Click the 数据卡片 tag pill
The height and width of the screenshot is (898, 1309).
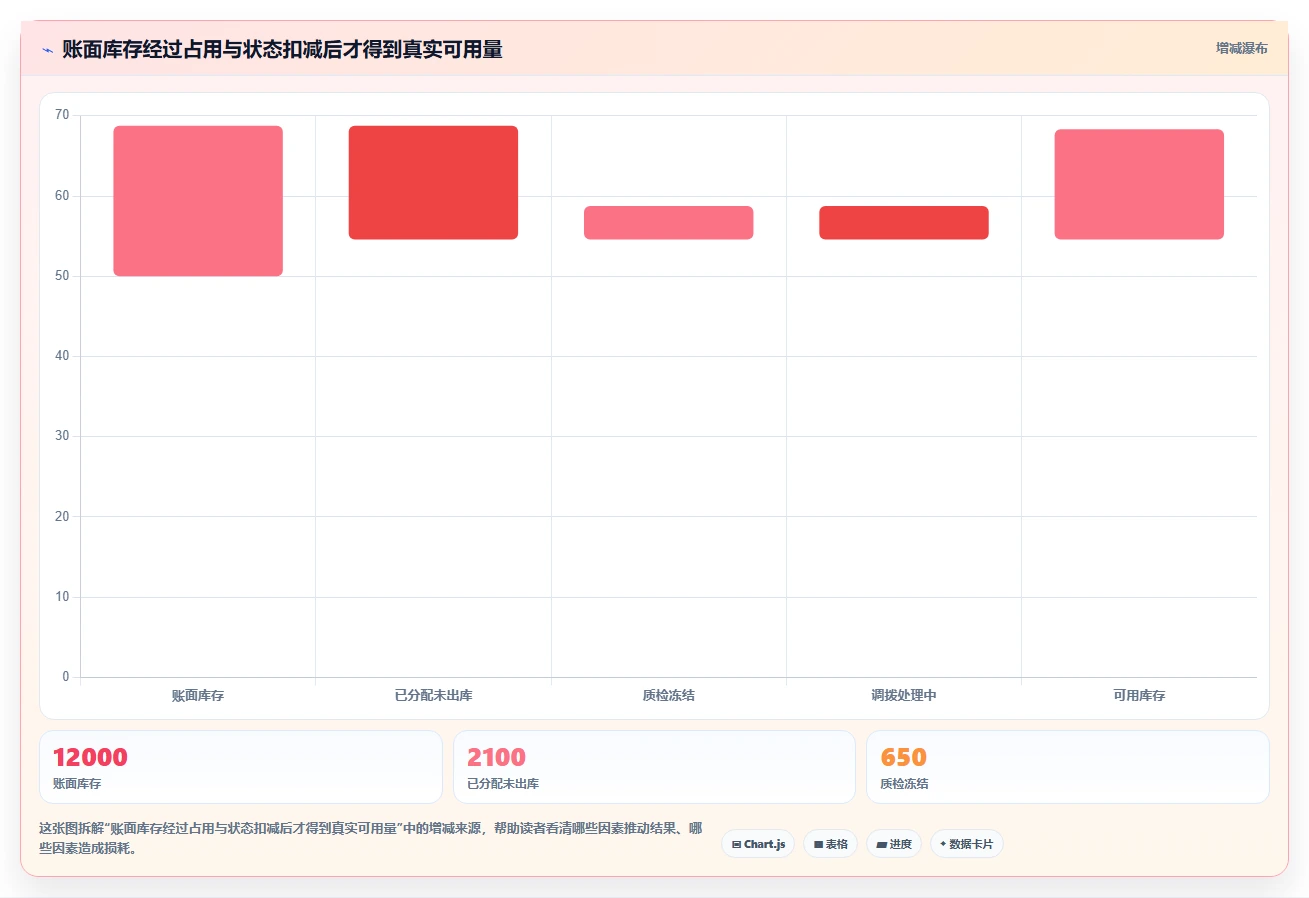[967, 844]
